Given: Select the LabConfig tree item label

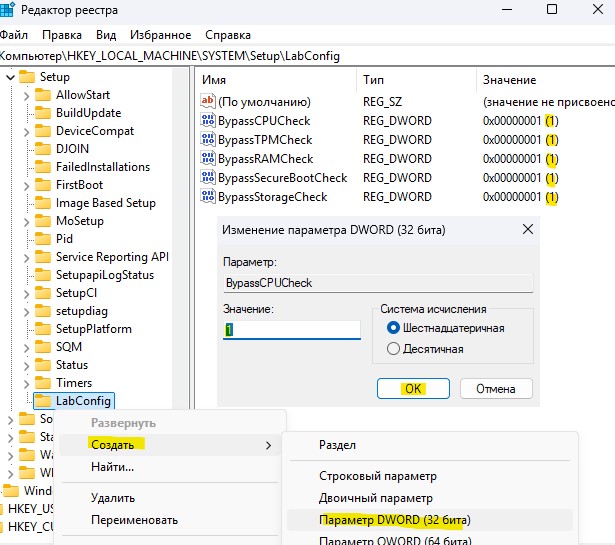Looking at the screenshot, I should 83,401.
